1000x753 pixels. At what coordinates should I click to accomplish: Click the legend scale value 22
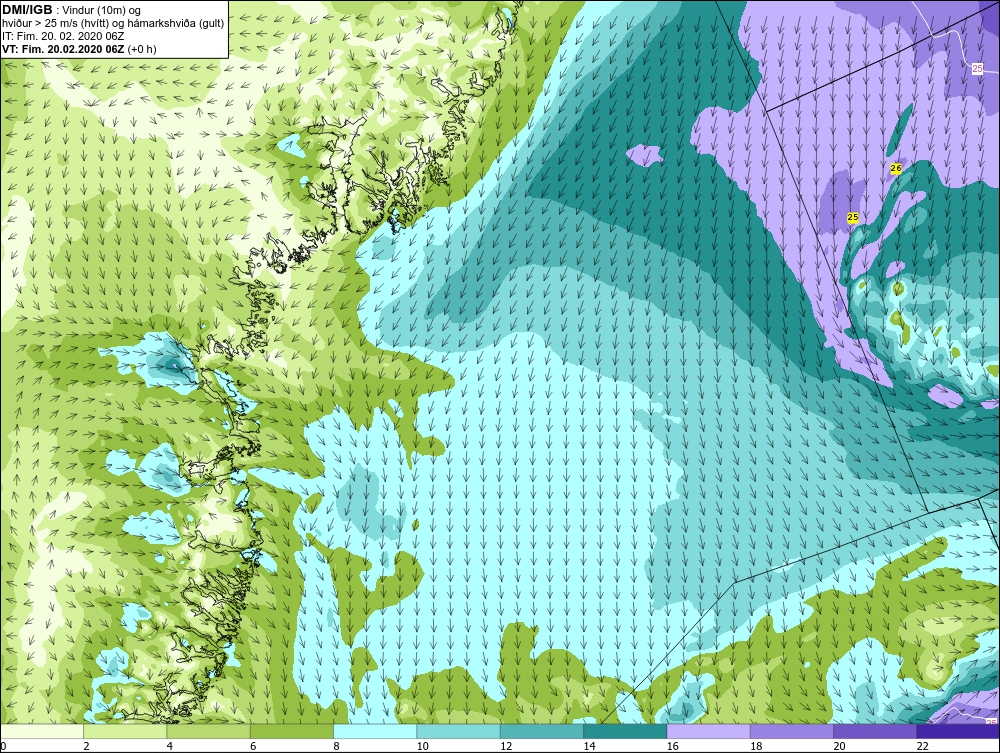point(922,746)
